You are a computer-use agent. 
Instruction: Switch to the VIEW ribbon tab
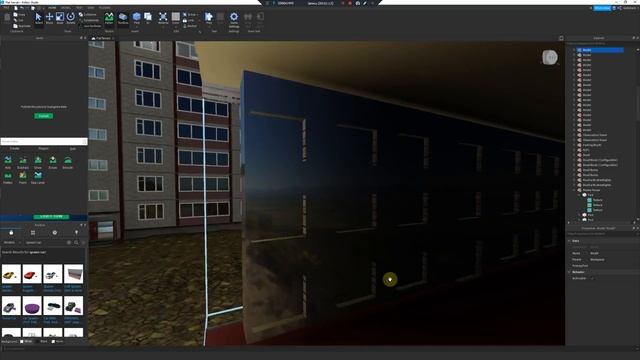click(91, 8)
